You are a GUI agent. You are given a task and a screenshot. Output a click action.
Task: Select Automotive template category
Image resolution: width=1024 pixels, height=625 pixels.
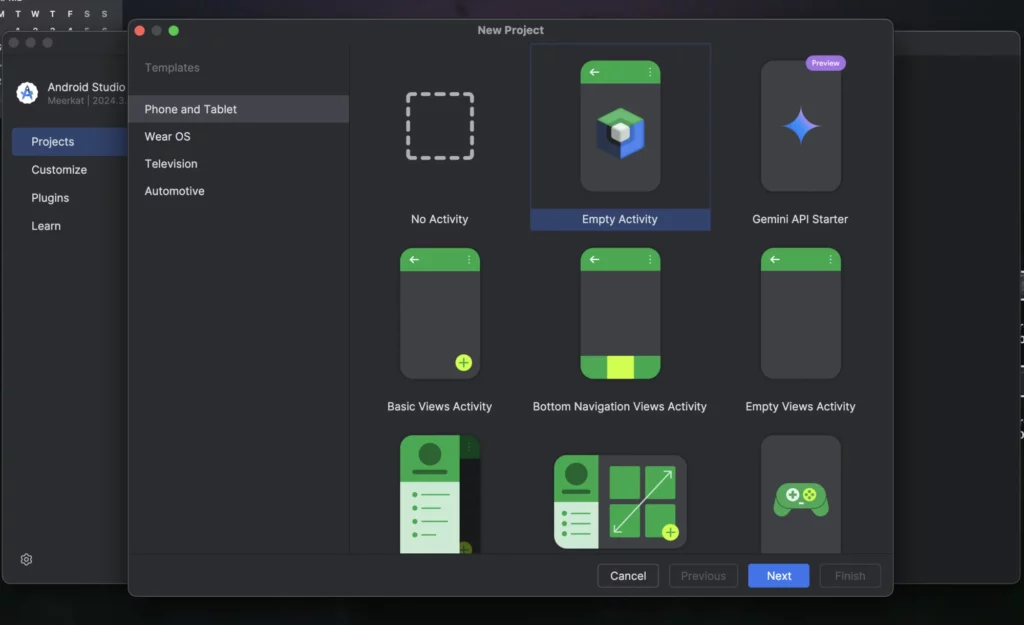tap(238, 191)
